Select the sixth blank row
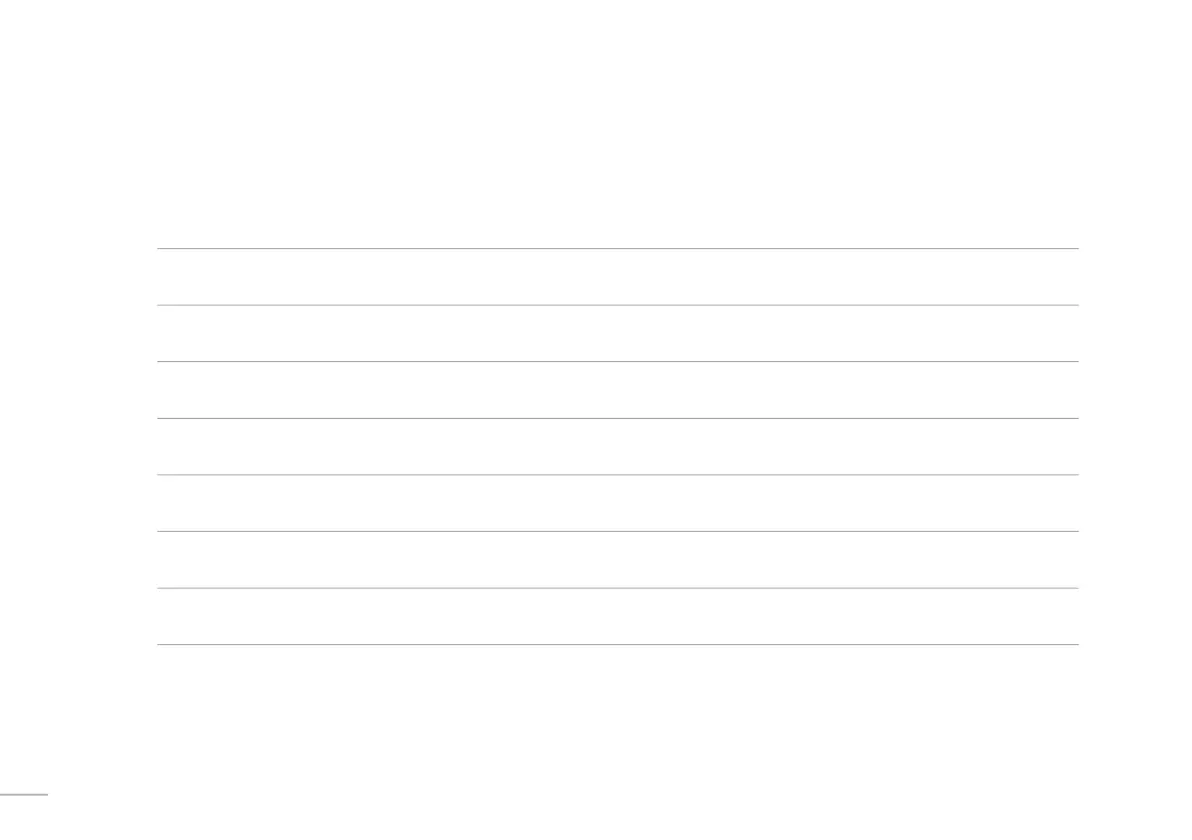 (x=617, y=559)
